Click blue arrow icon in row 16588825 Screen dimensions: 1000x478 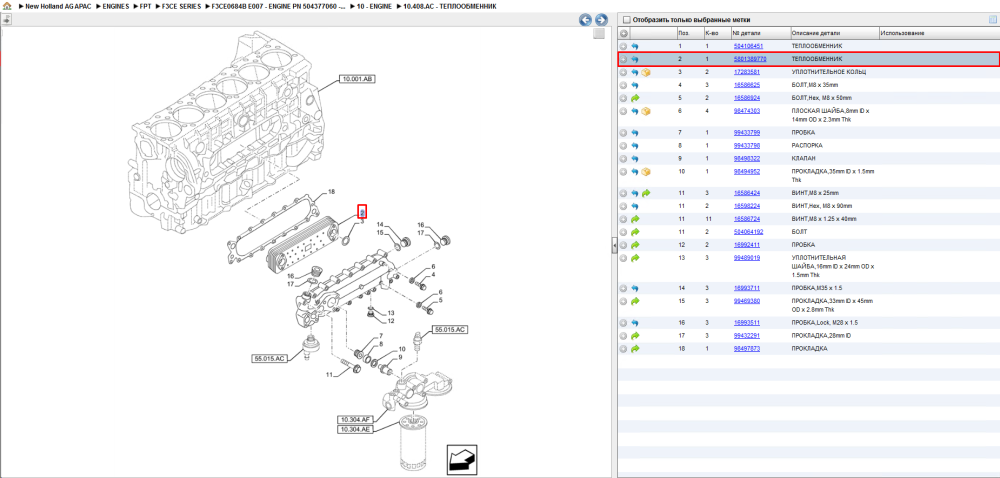tap(635, 85)
